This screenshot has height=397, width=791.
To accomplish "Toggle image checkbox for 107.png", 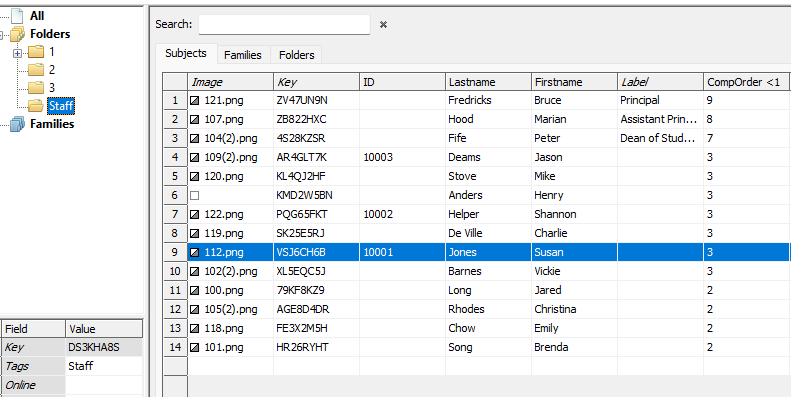I will (x=194, y=120).
